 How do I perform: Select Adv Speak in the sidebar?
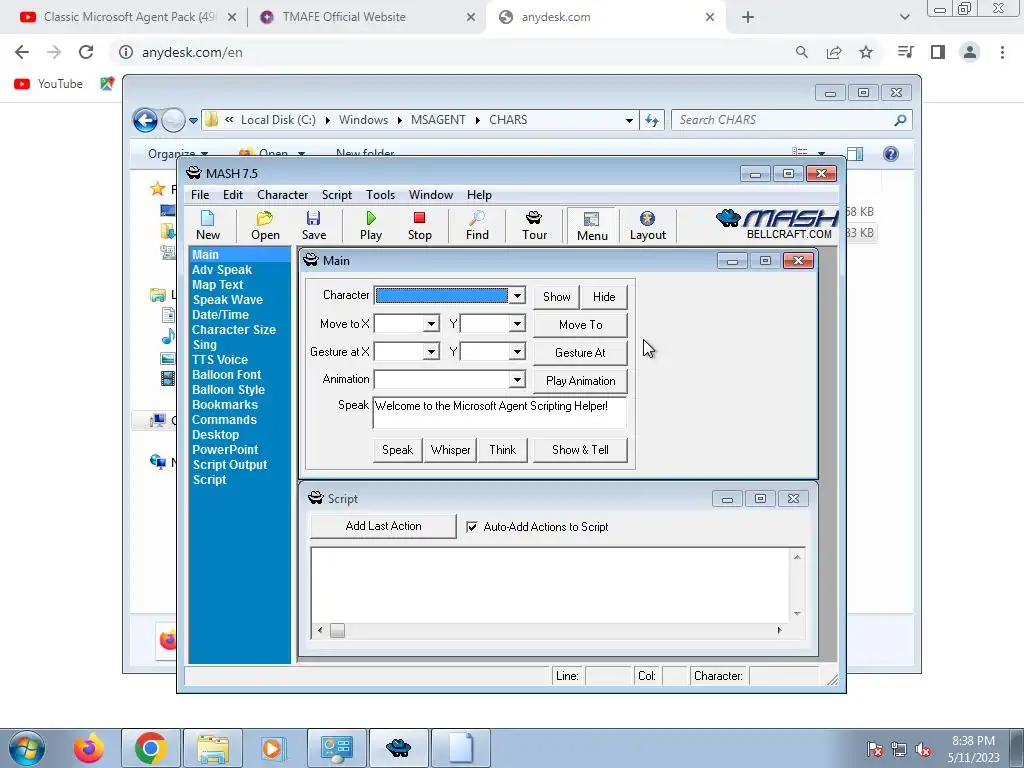click(222, 270)
